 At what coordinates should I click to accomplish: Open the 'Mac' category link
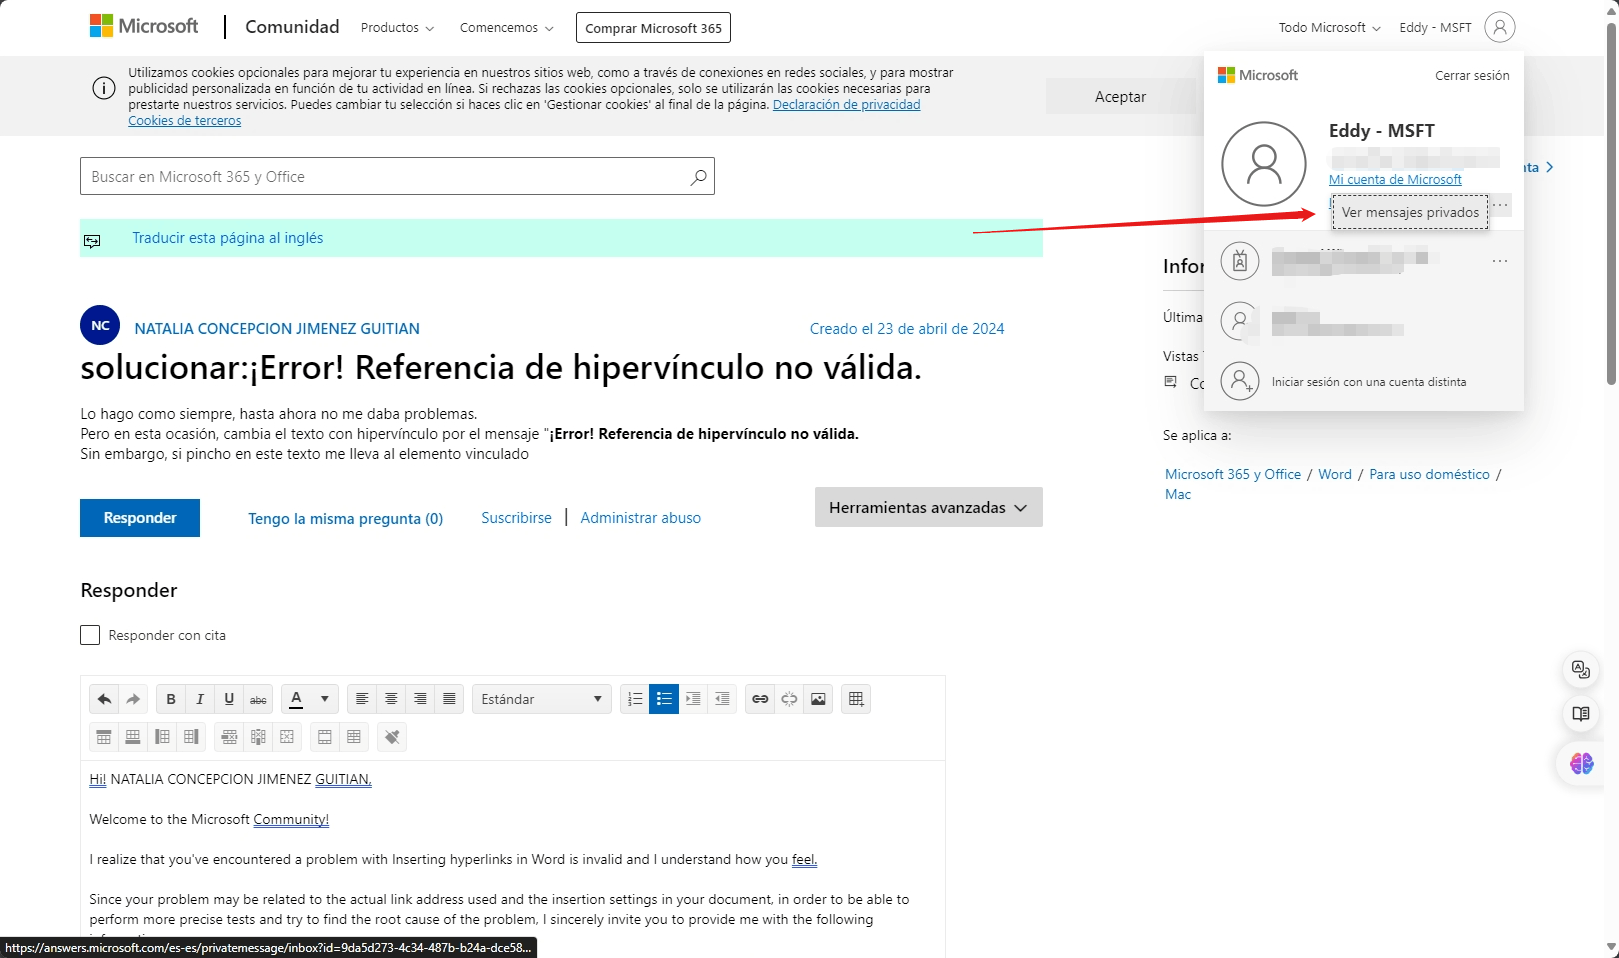[x=1178, y=495]
